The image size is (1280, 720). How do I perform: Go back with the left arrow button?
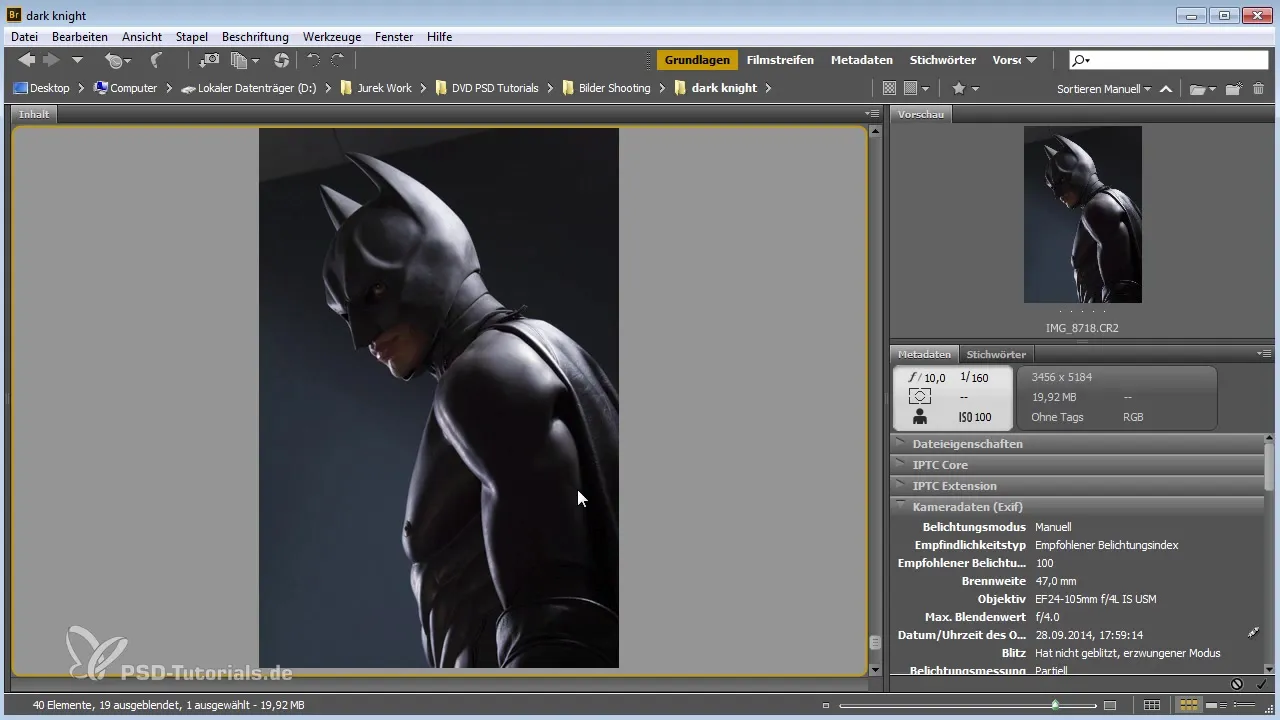click(x=27, y=61)
